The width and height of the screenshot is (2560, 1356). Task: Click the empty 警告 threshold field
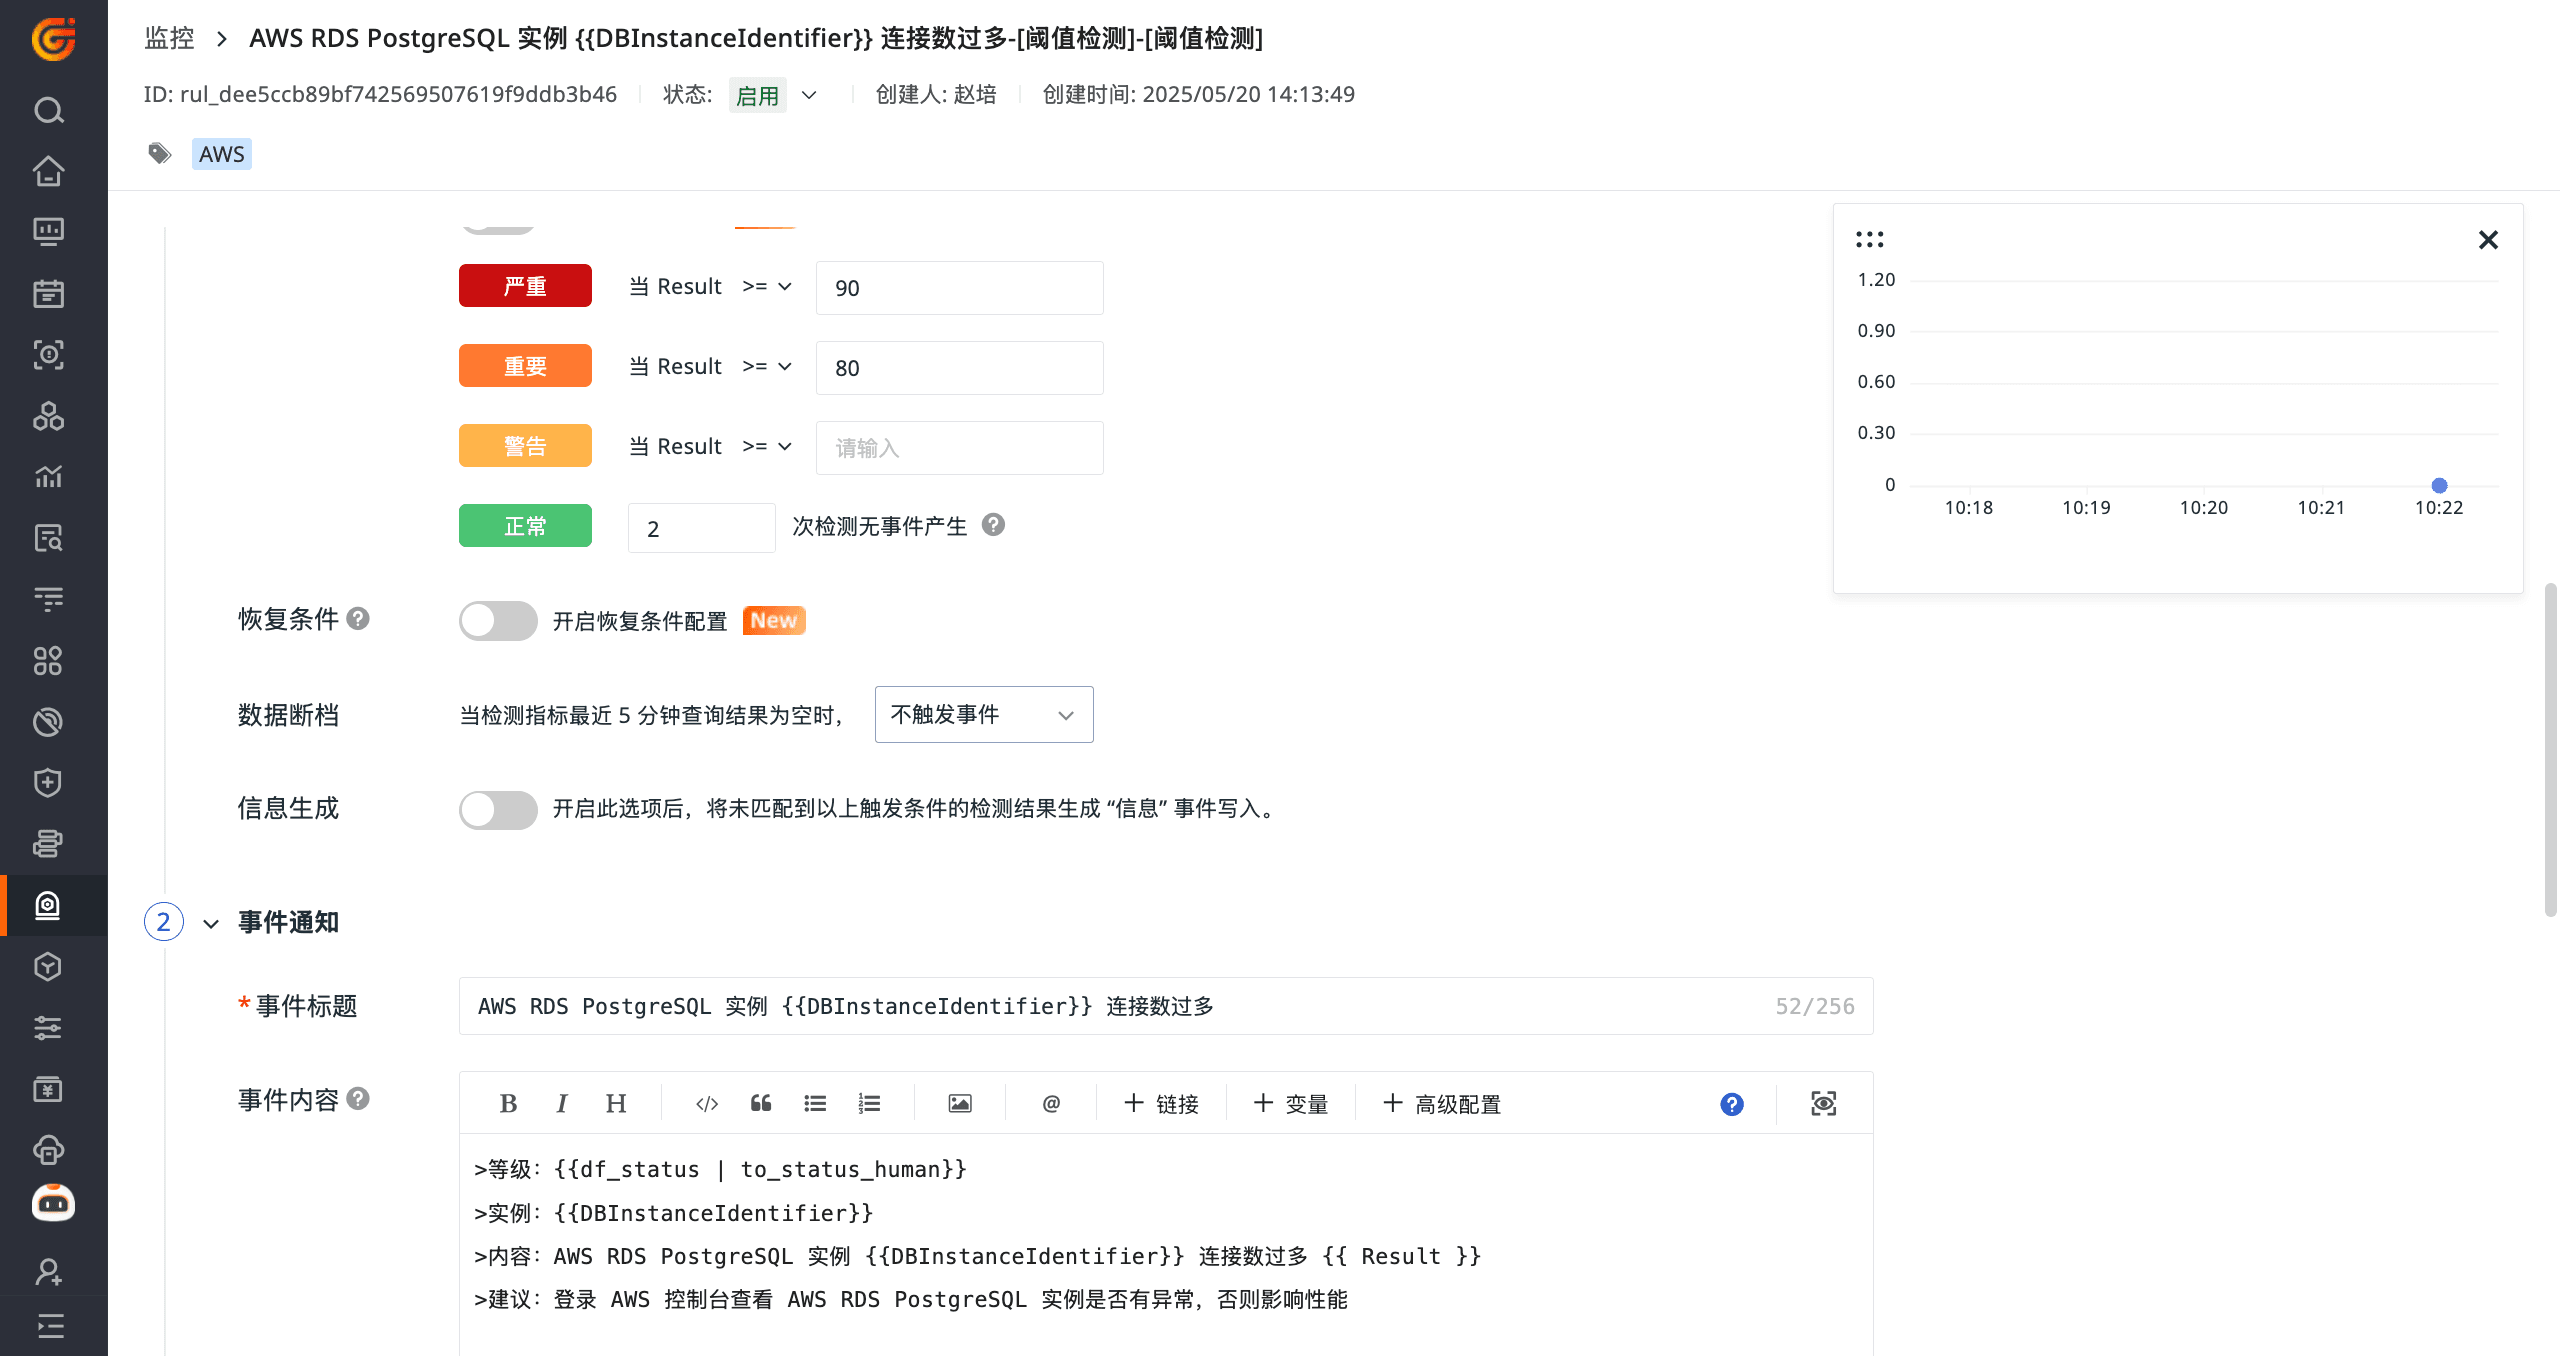coord(960,448)
